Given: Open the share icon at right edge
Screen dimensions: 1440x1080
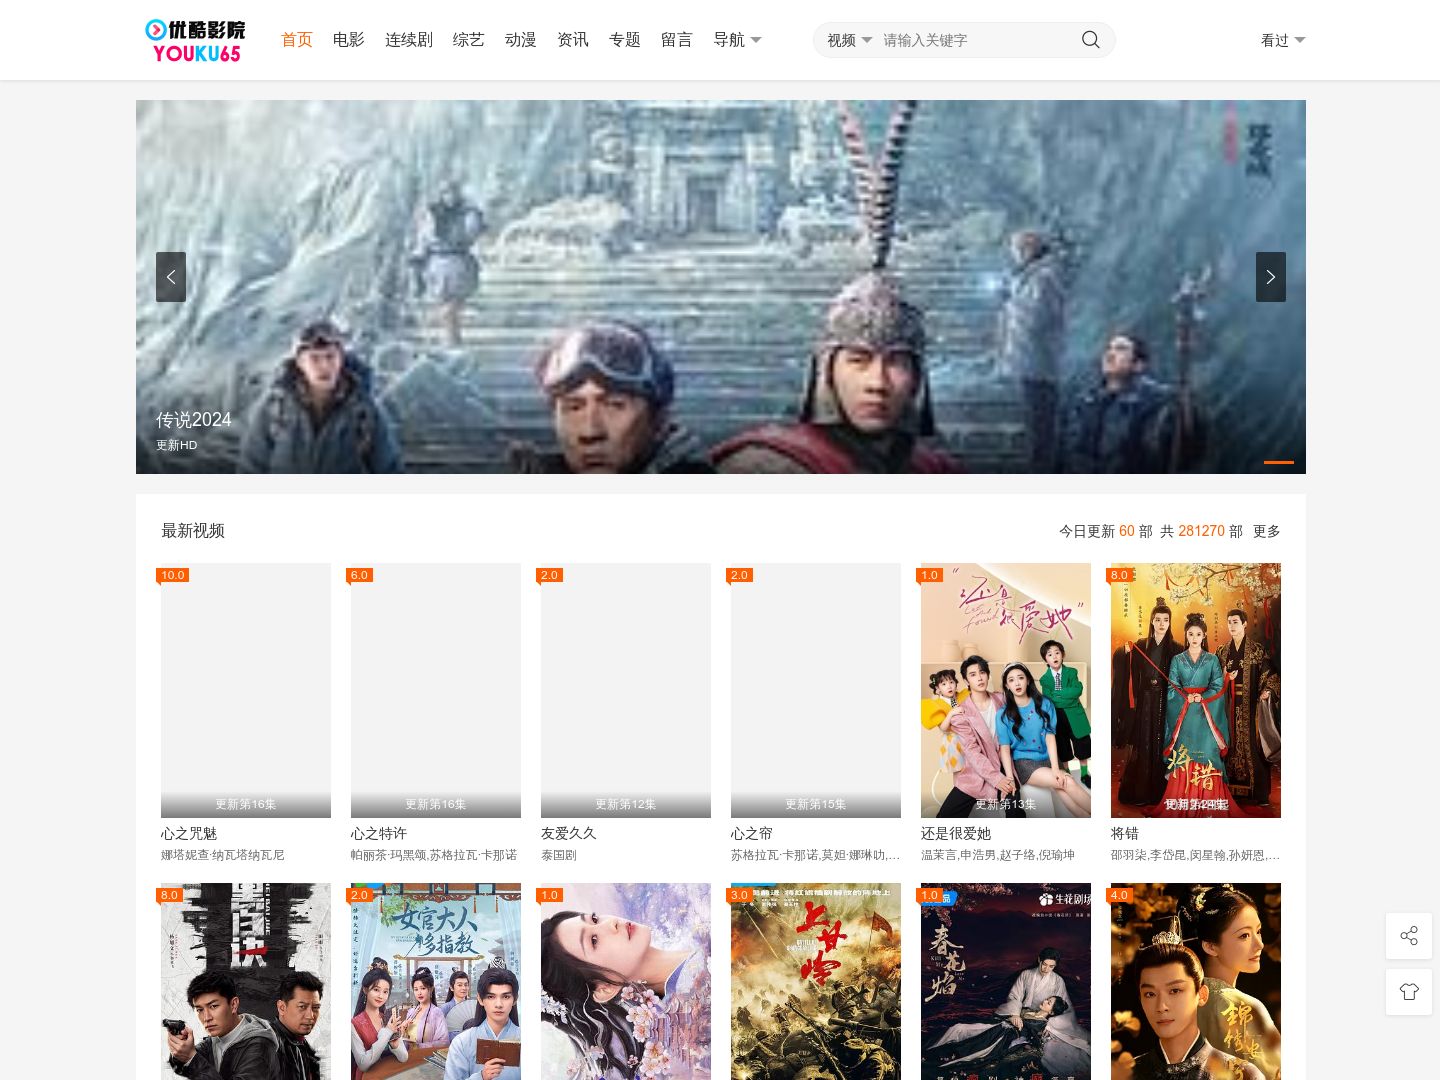Looking at the screenshot, I should pyautogui.click(x=1409, y=936).
